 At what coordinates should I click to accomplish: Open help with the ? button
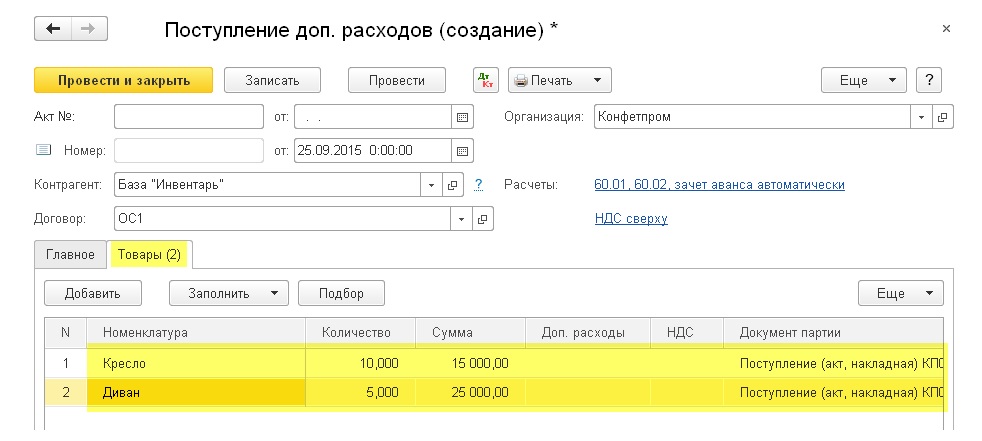(x=929, y=80)
